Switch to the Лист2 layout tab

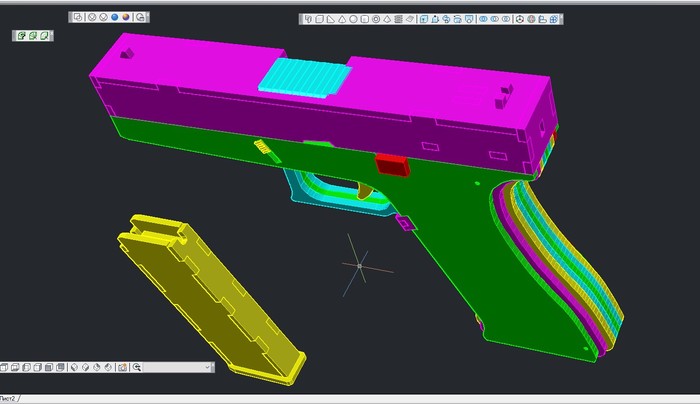coord(11,398)
